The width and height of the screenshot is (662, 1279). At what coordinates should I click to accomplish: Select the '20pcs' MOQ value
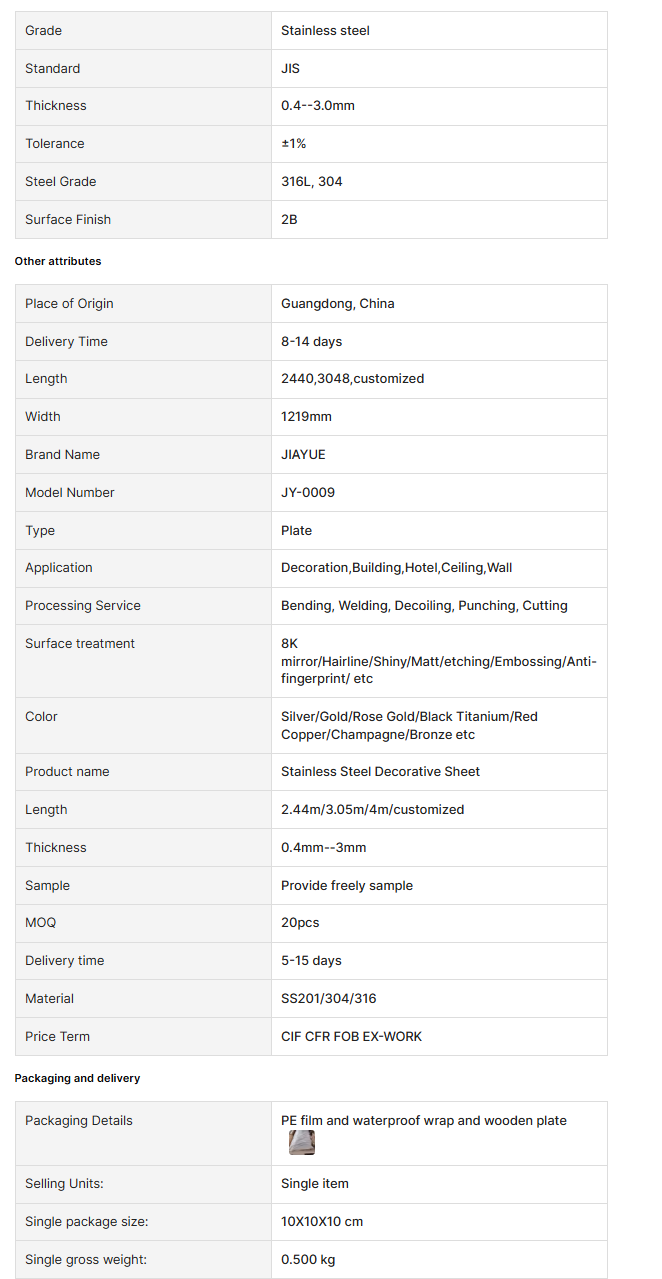pos(300,923)
